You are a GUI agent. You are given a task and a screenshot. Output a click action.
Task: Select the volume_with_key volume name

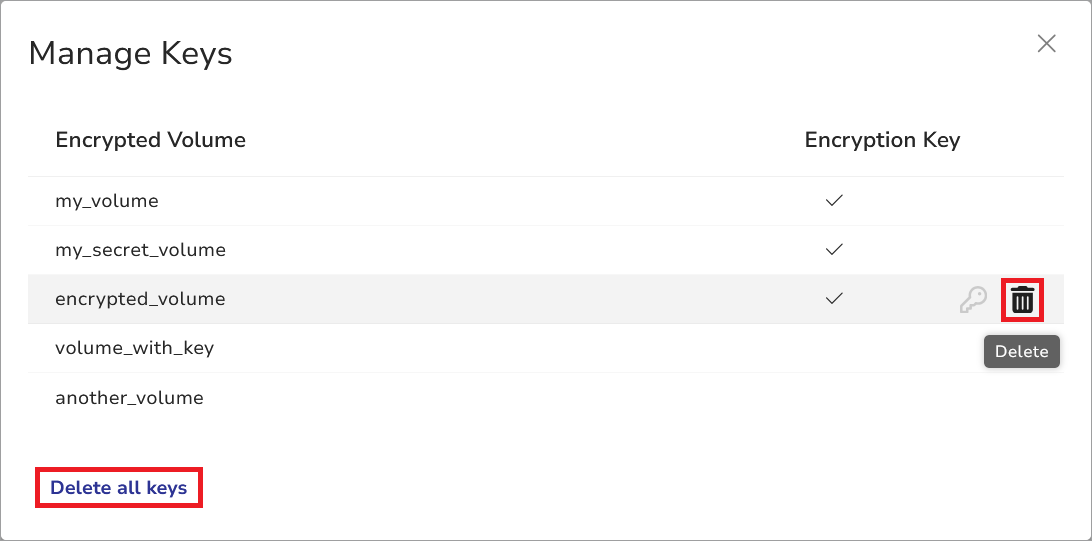point(134,348)
